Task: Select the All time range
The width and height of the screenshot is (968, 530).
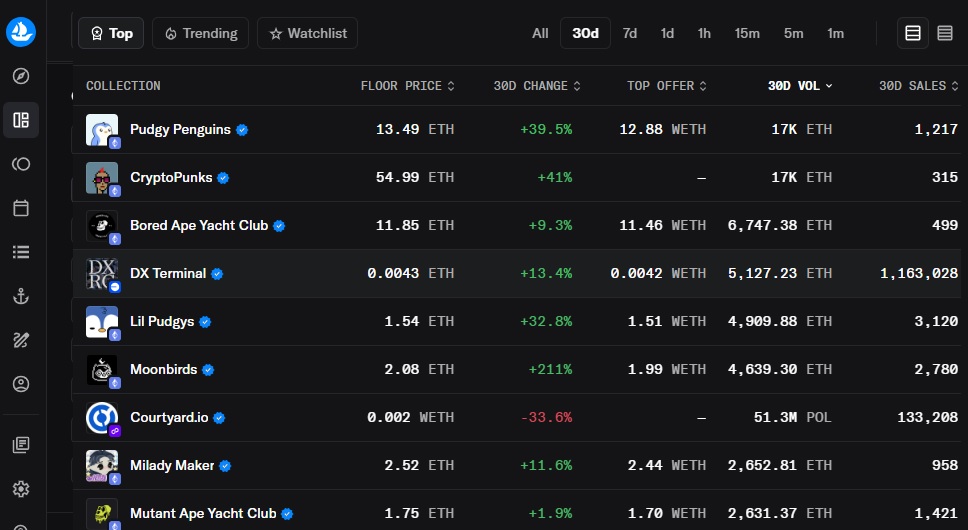Action: point(540,33)
